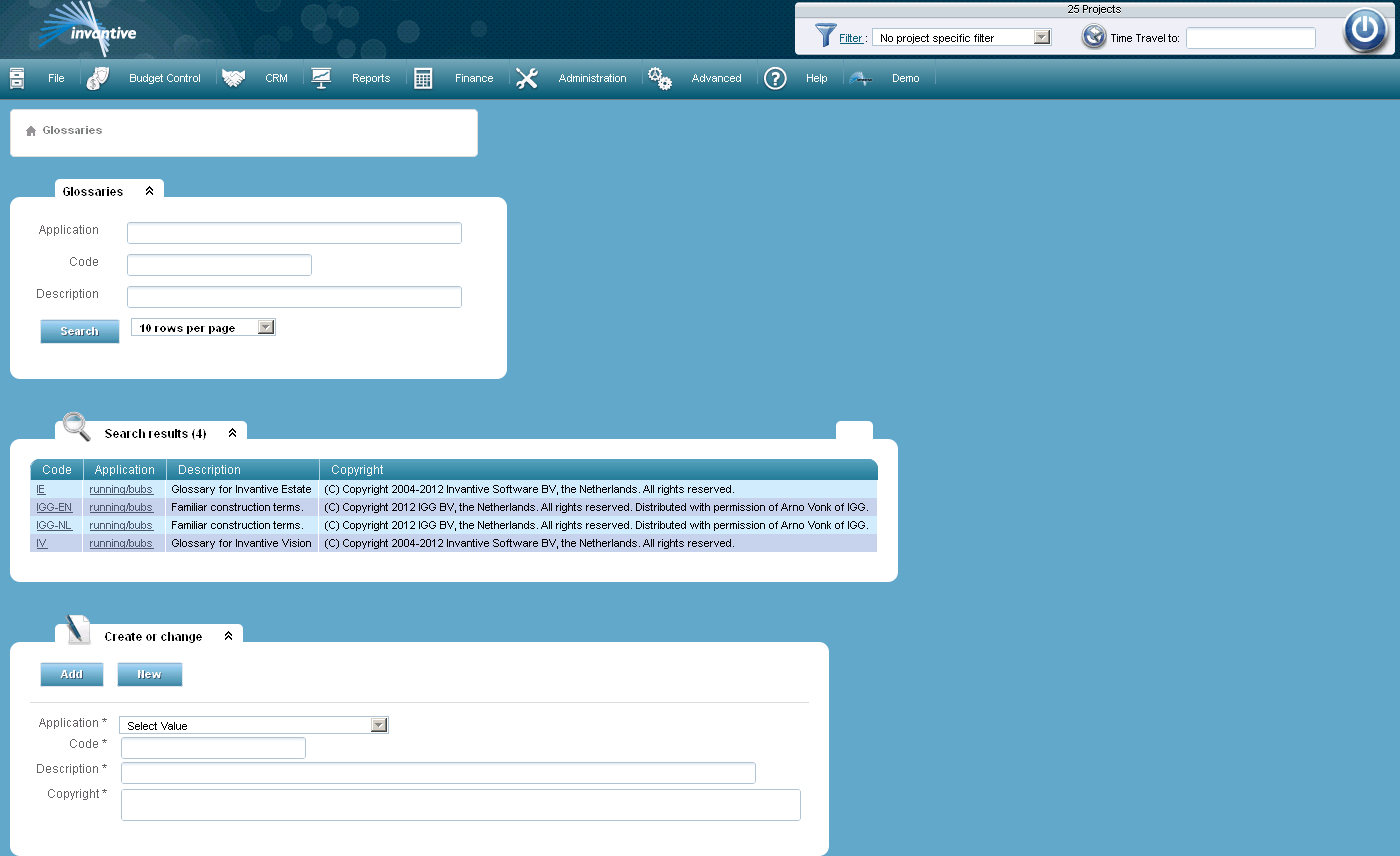Click the Administration wrench tools icon
The image size is (1400, 856).
pos(527,78)
